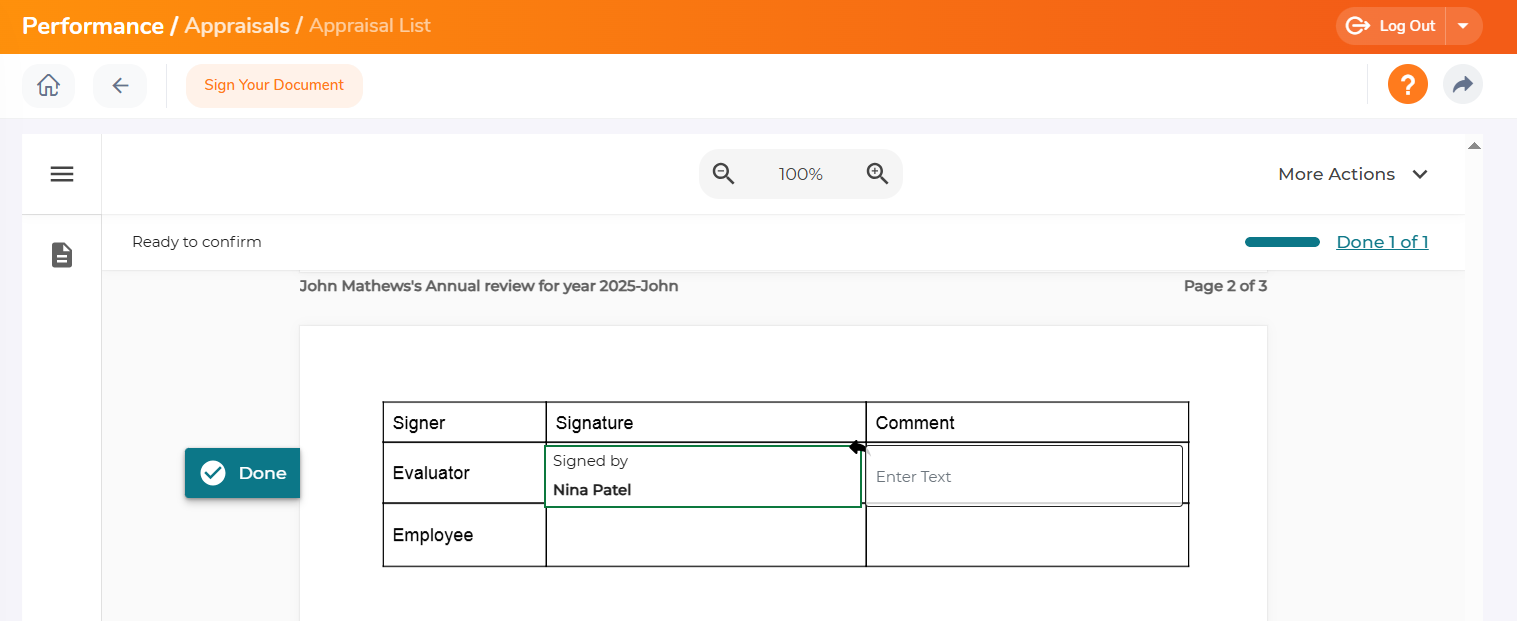Go to the Home icon
The height and width of the screenshot is (621, 1517).
coord(48,86)
